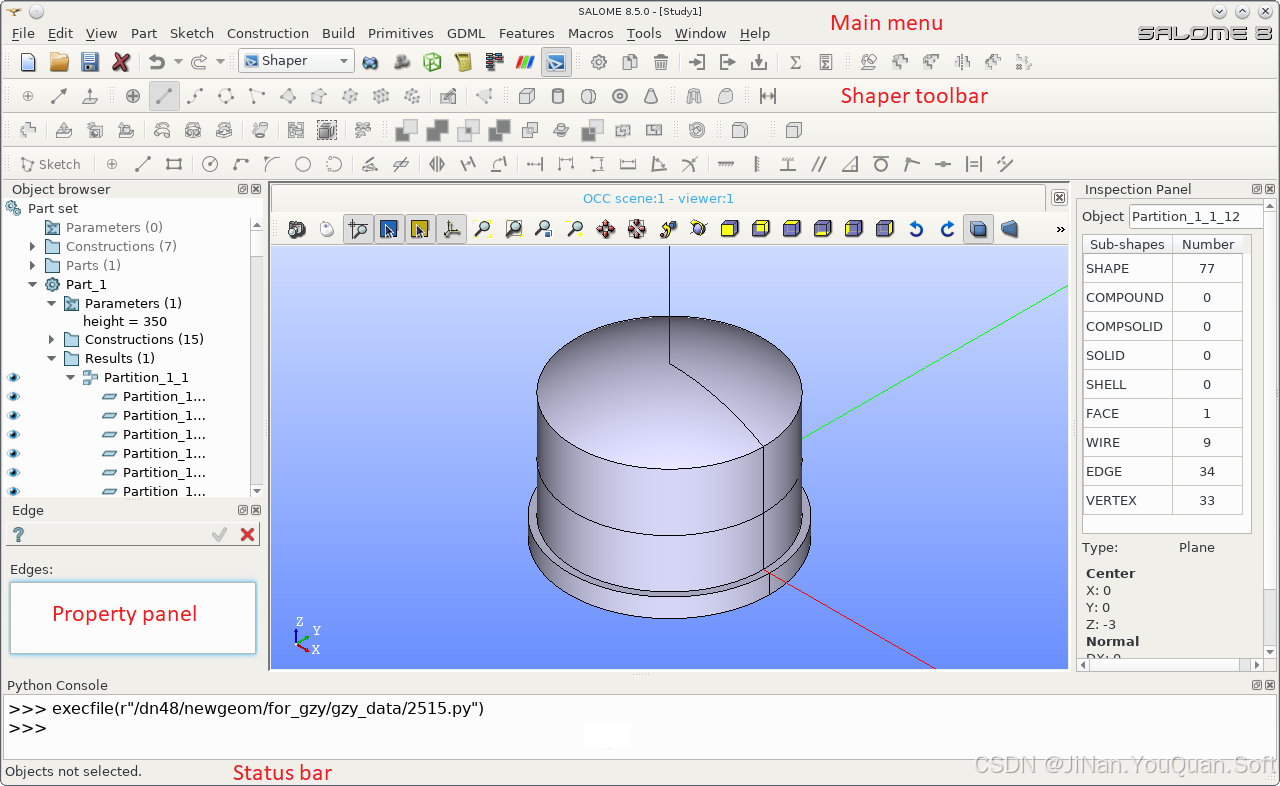1280x786 pixels.
Task: Select the sketch Rectangle tool
Action: [x=174, y=164]
